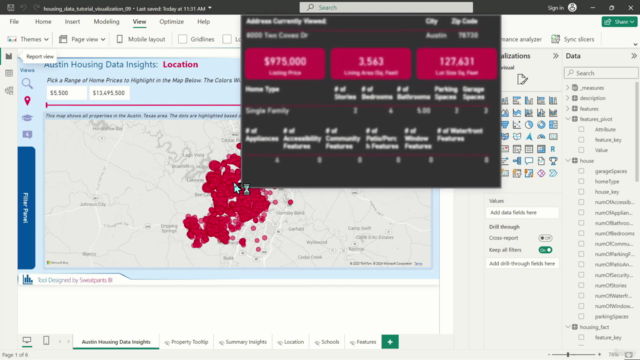Image resolution: width=640 pixels, height=360 pixels.
Task: Check the numOfStories field
Action: pos(581,285)
